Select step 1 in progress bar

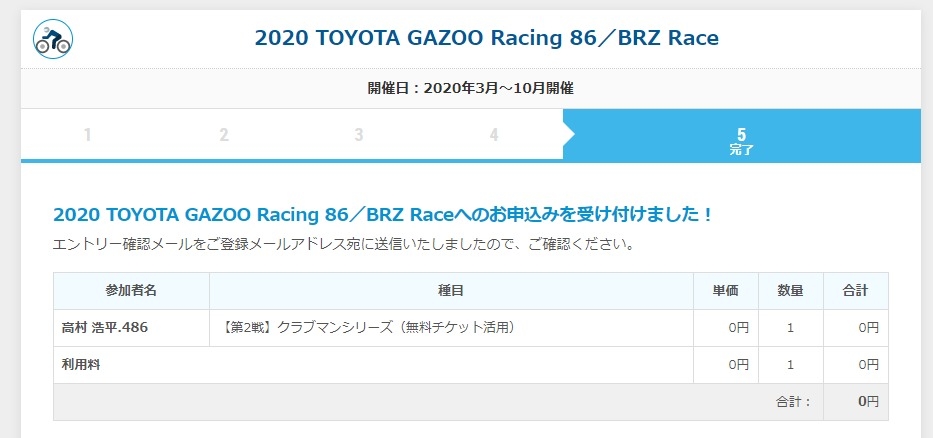point(88,135)
